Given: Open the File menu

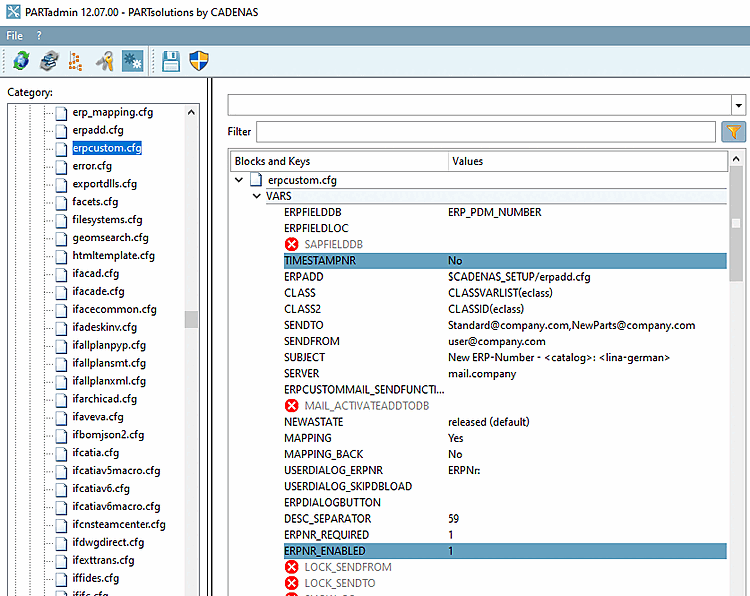Looking at the screenshot, I should pos(15,35).
